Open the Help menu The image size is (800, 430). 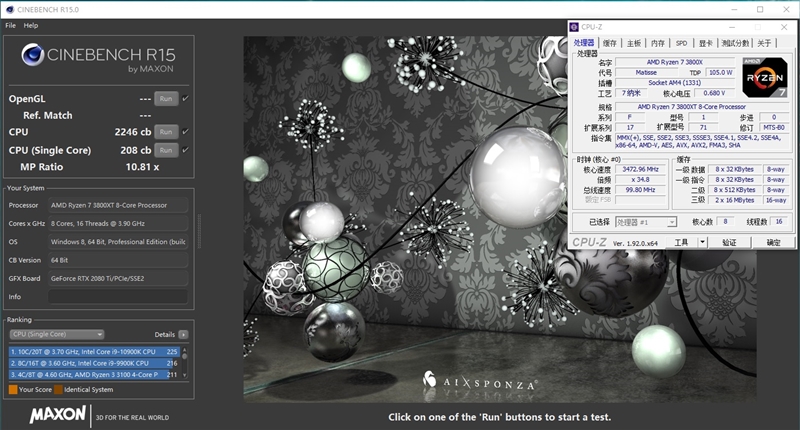coord(31,26)
